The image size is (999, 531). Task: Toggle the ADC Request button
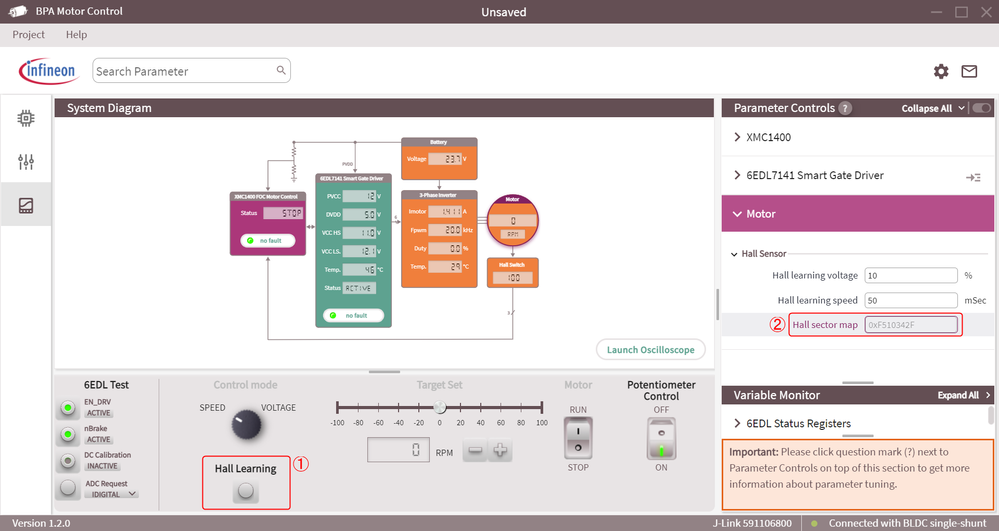[x=68, y=488]
